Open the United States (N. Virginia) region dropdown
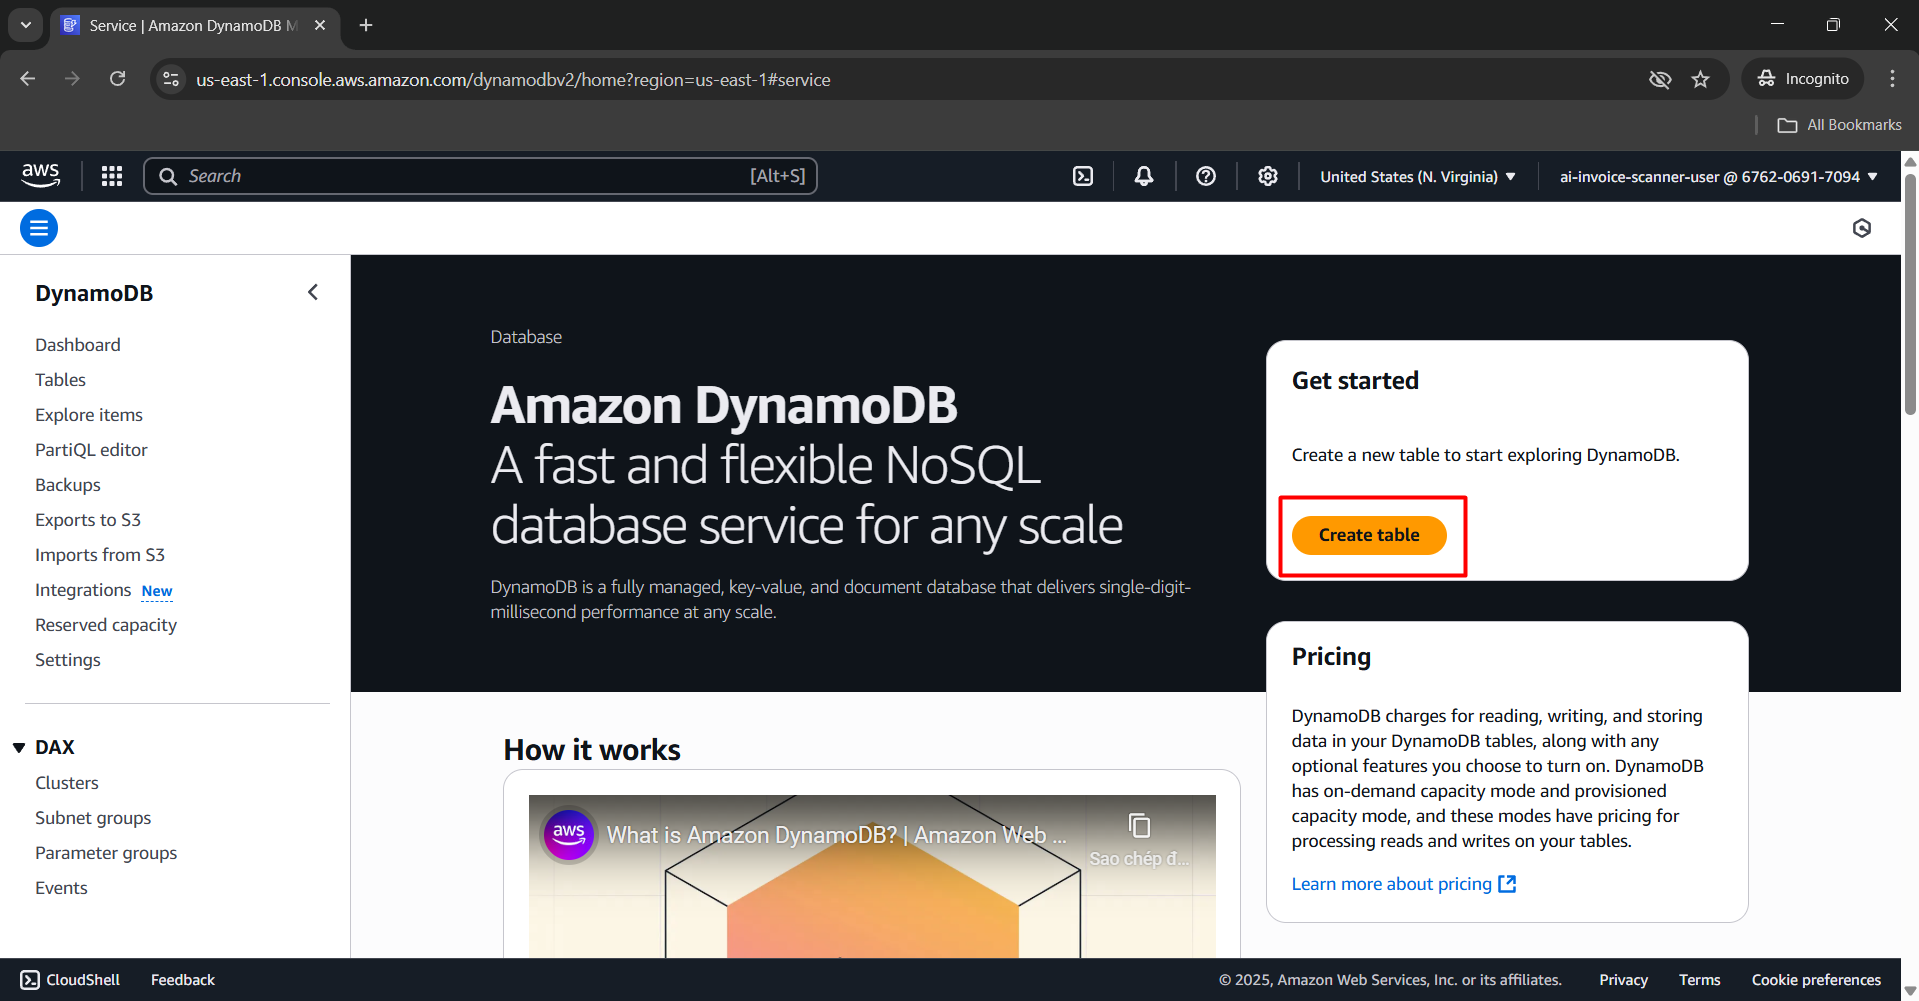The image size is (1919, 1001). 1417,177
